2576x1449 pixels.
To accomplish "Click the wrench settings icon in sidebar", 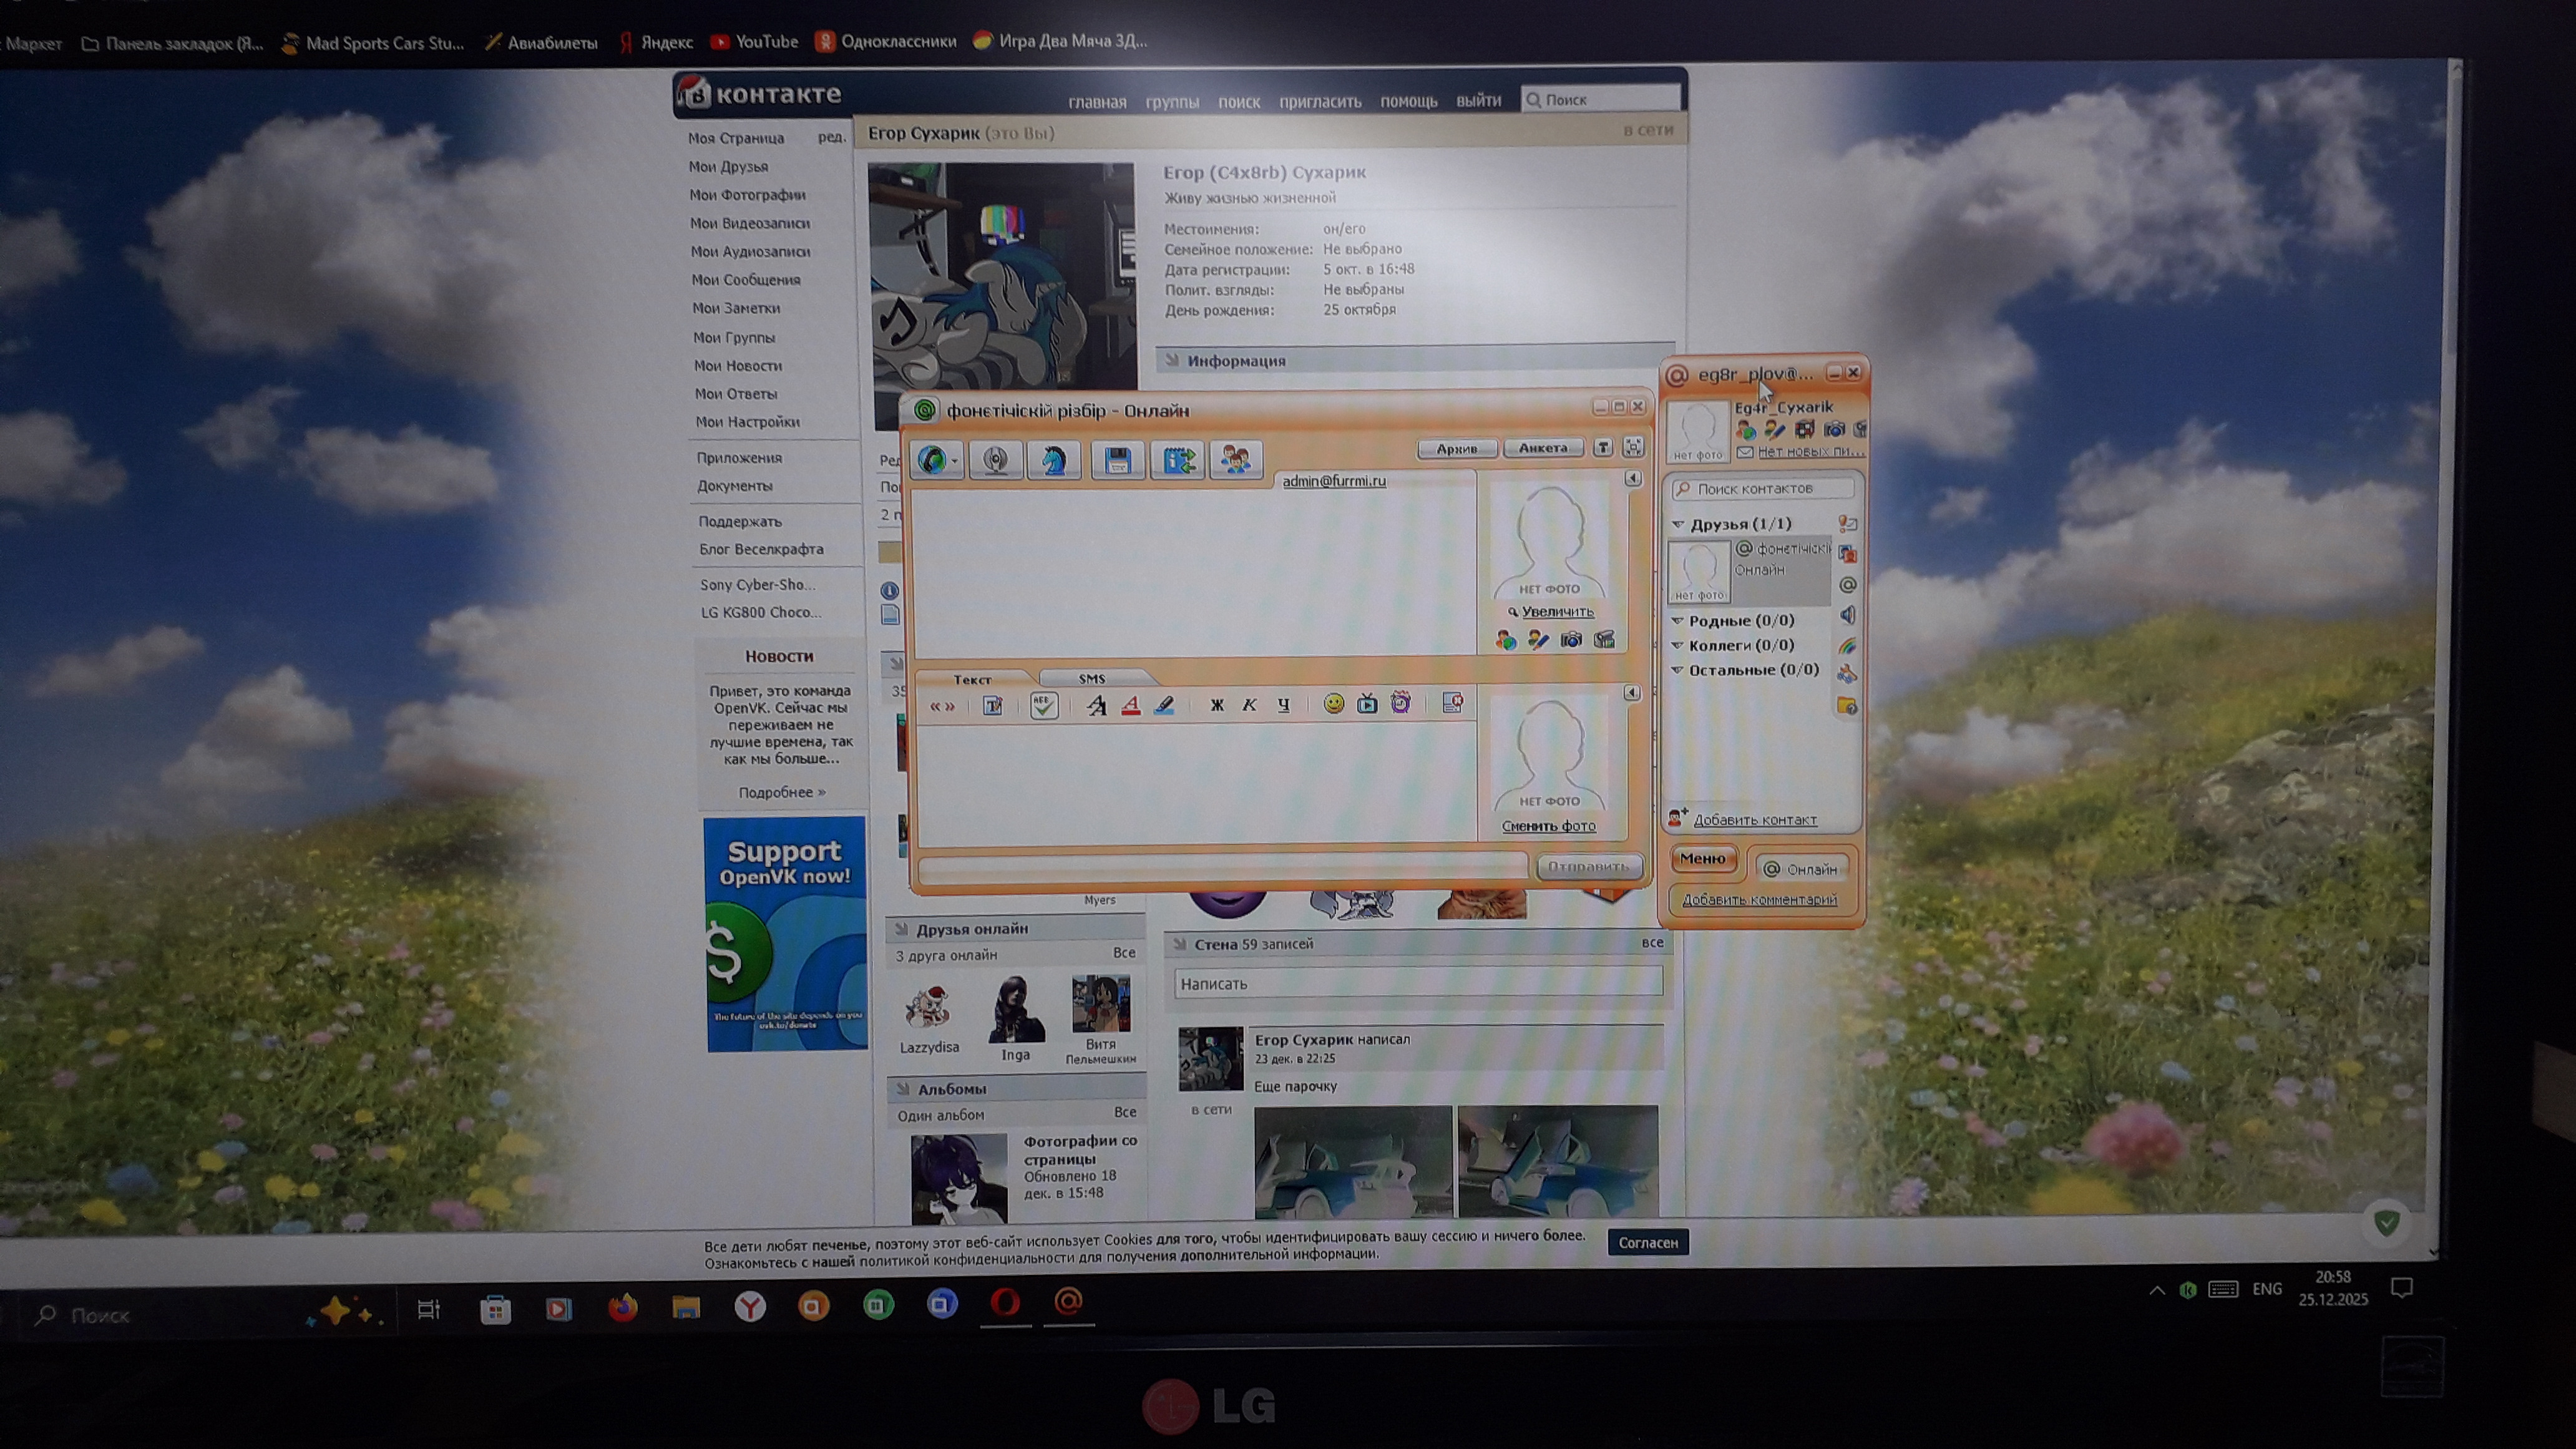I will pos(1847,674).
